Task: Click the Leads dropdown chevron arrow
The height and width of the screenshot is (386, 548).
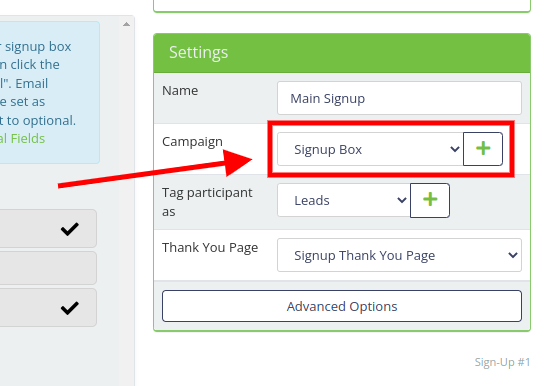Action: coord(402,200)
